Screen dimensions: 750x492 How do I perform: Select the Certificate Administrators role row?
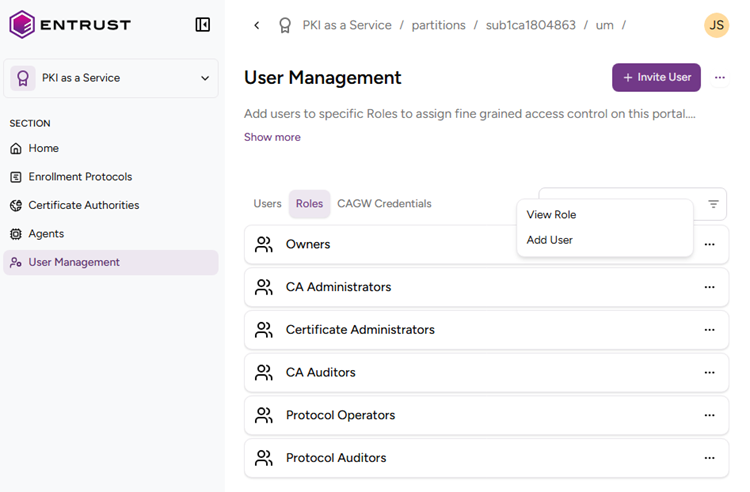(x=360, y=330)
